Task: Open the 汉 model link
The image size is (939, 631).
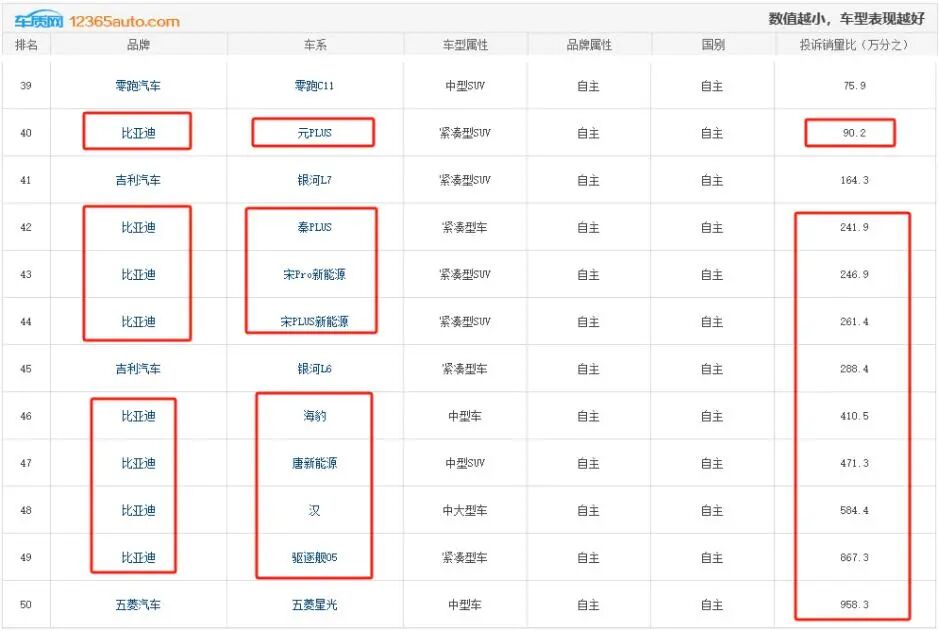Action: click(314, 511)
